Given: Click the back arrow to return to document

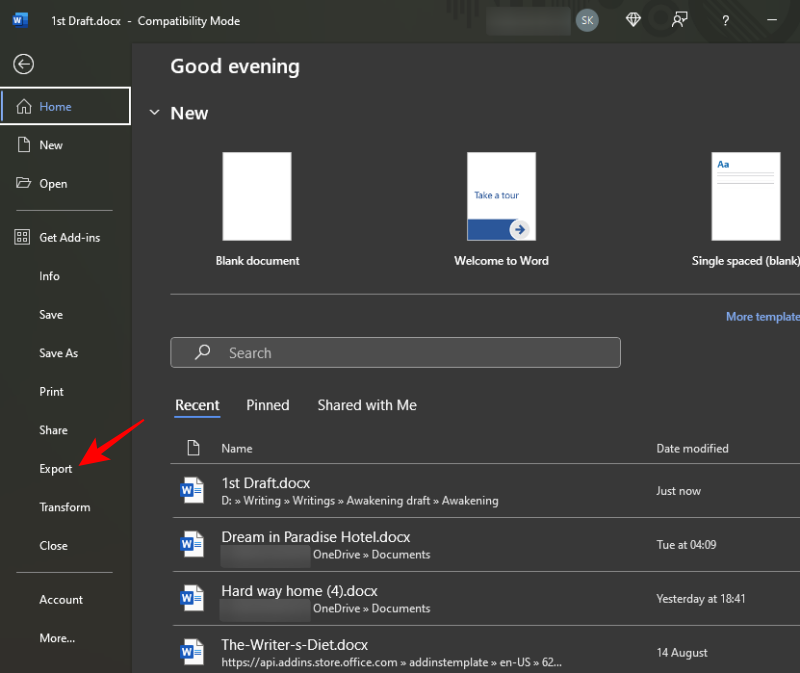Looking at the screenshot, I should (x=23, y=64).
